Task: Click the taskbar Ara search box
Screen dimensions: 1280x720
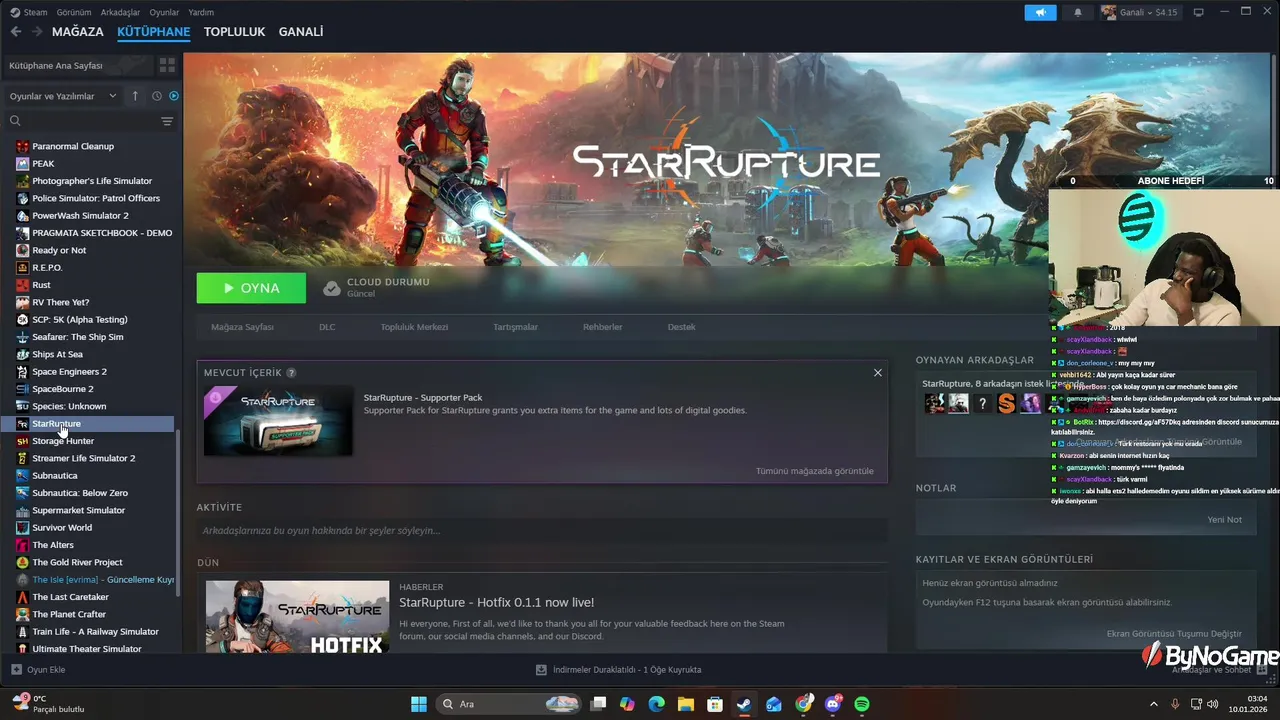Action: [x=510, y=704]
